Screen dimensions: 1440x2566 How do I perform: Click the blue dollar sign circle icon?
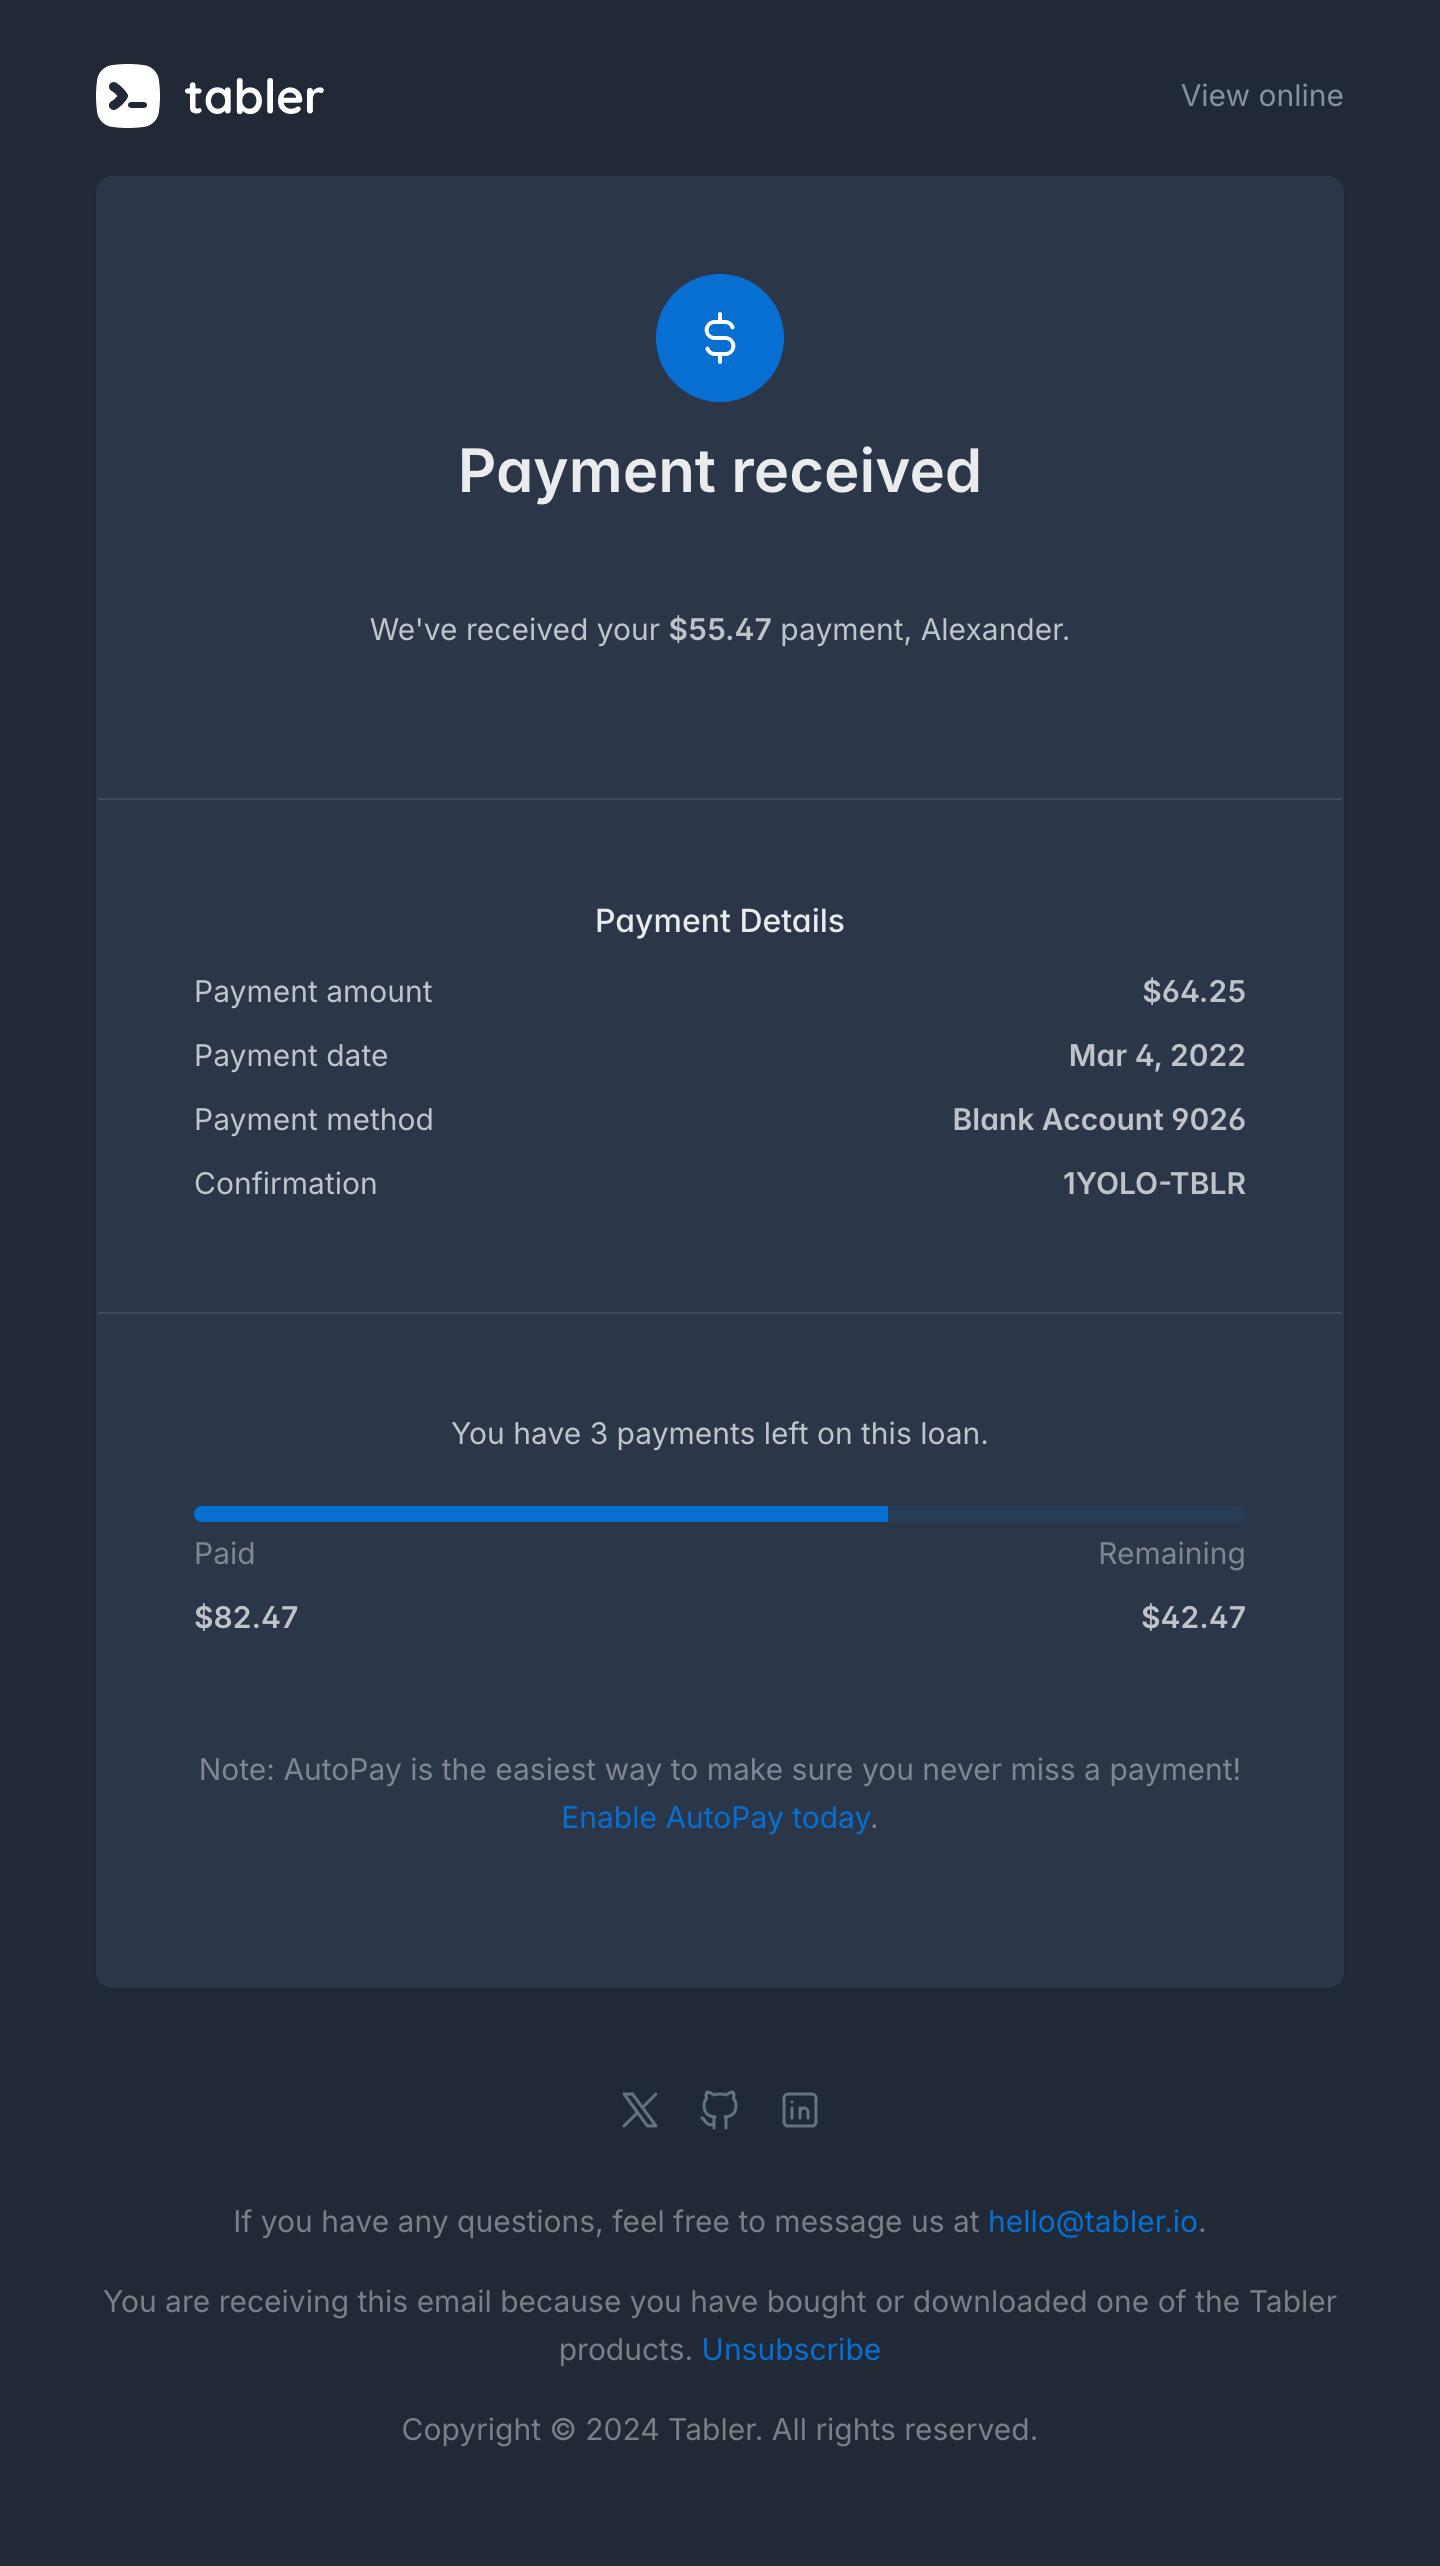pyautogui.click(x=720, y=338)
